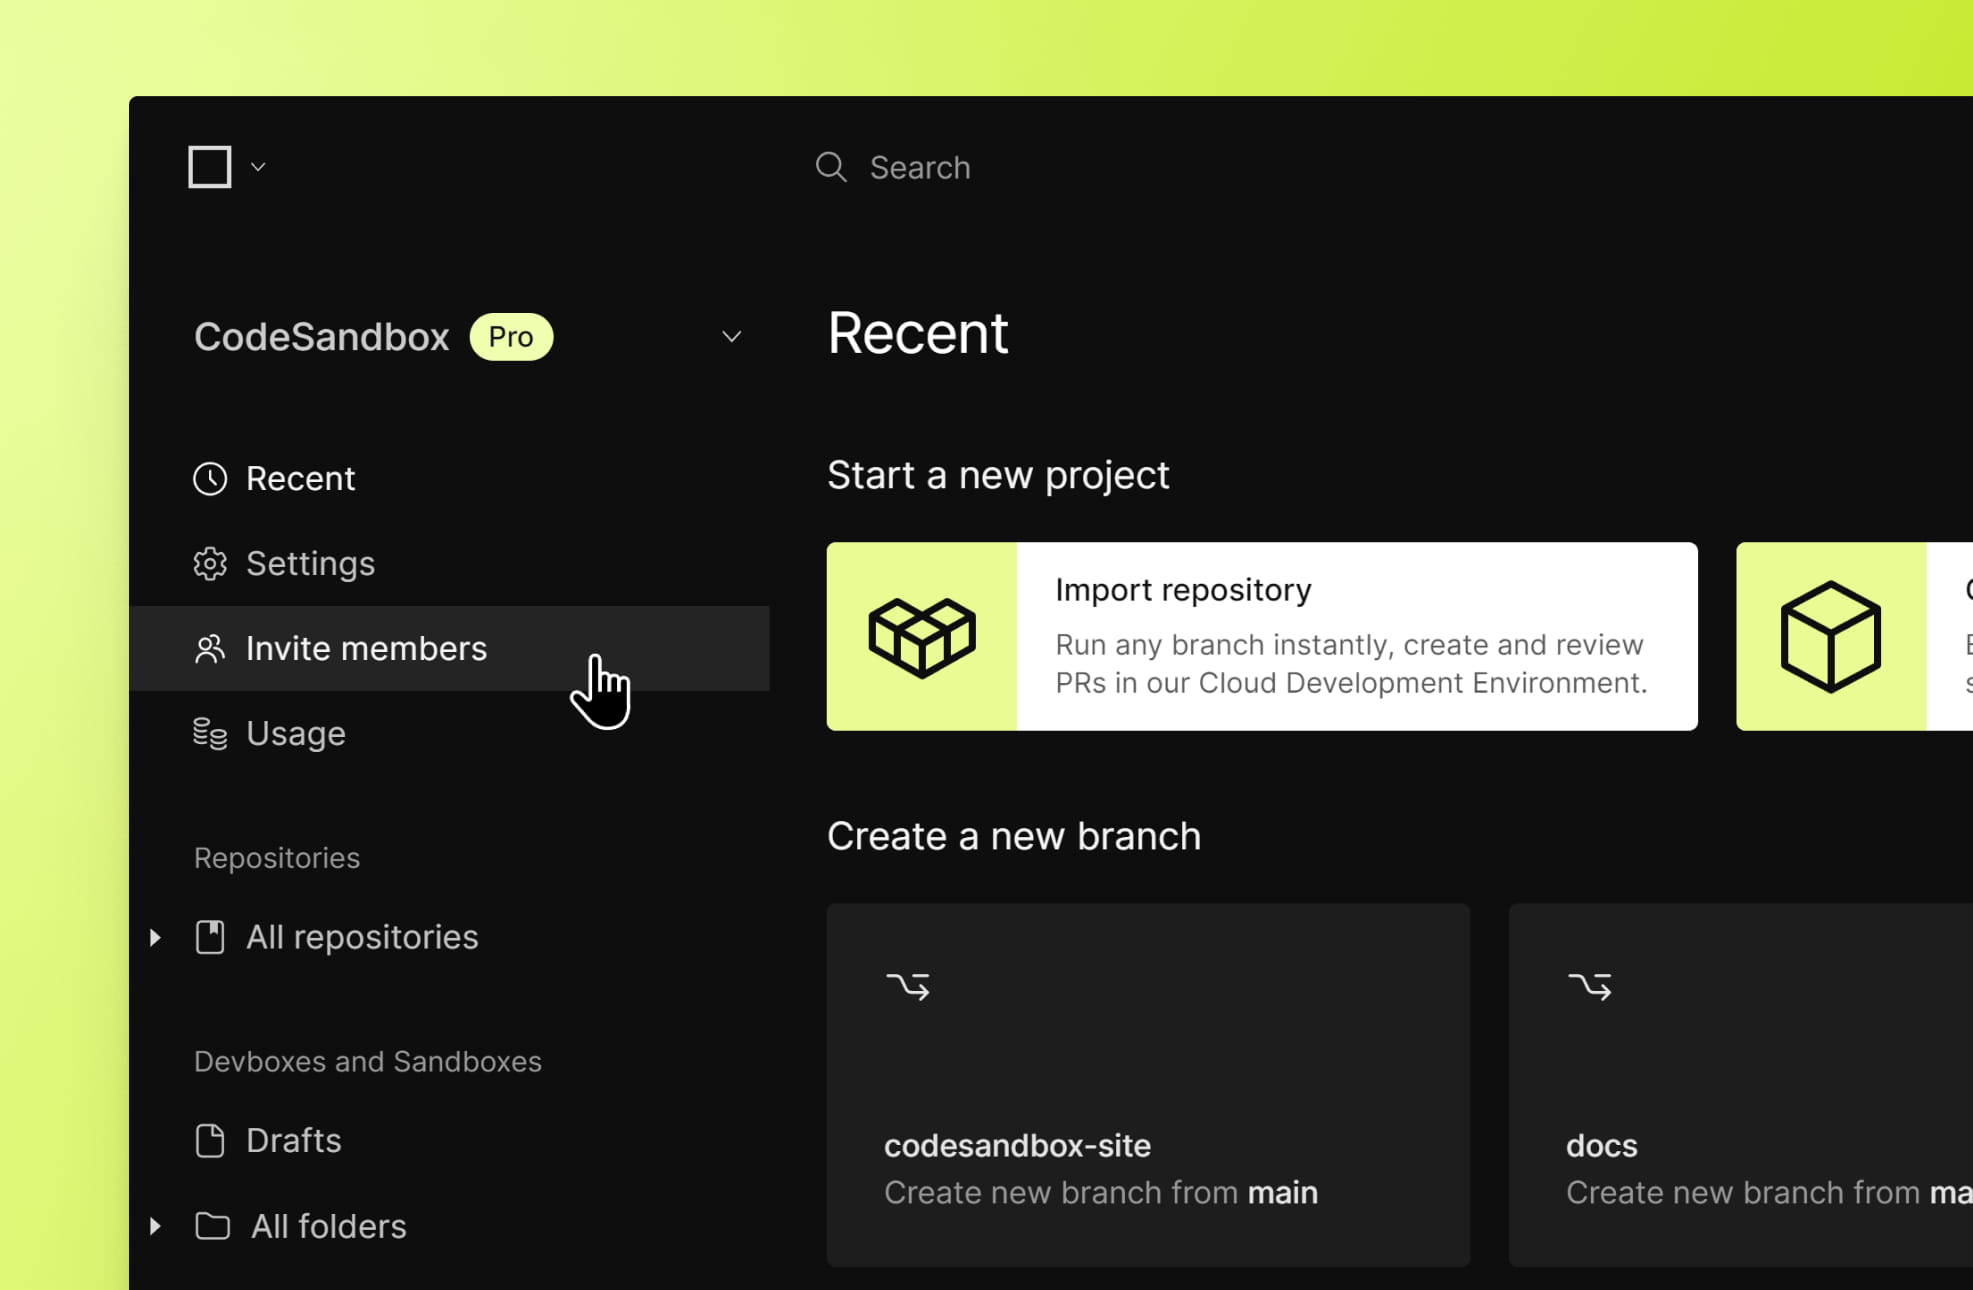
Task: Expand the All repositories tree item
Action: point(156,937)
